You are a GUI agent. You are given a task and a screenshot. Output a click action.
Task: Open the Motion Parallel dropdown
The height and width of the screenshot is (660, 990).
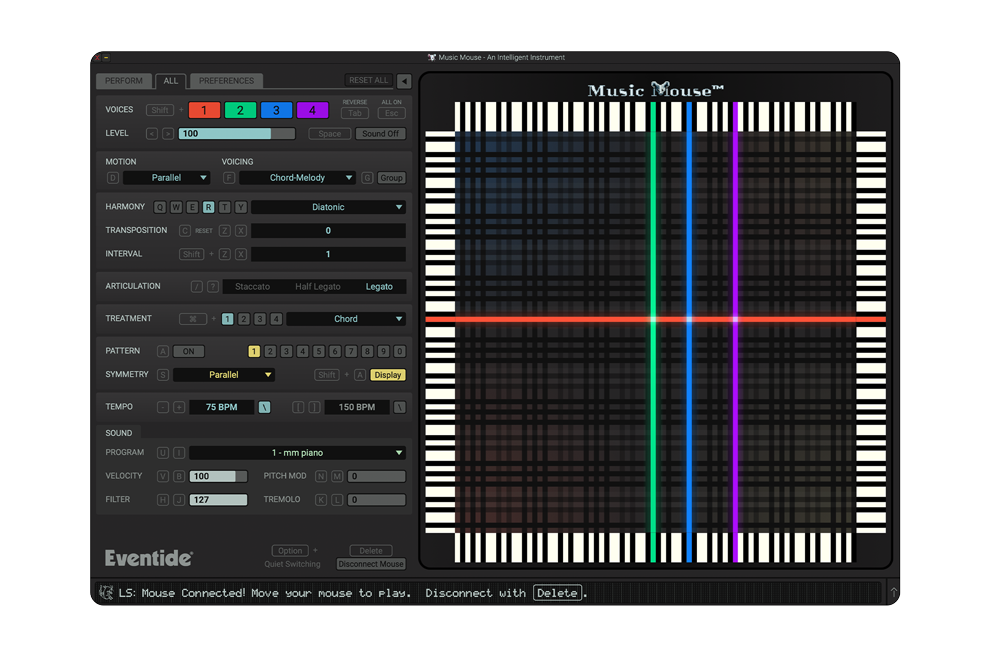point(166,178)
